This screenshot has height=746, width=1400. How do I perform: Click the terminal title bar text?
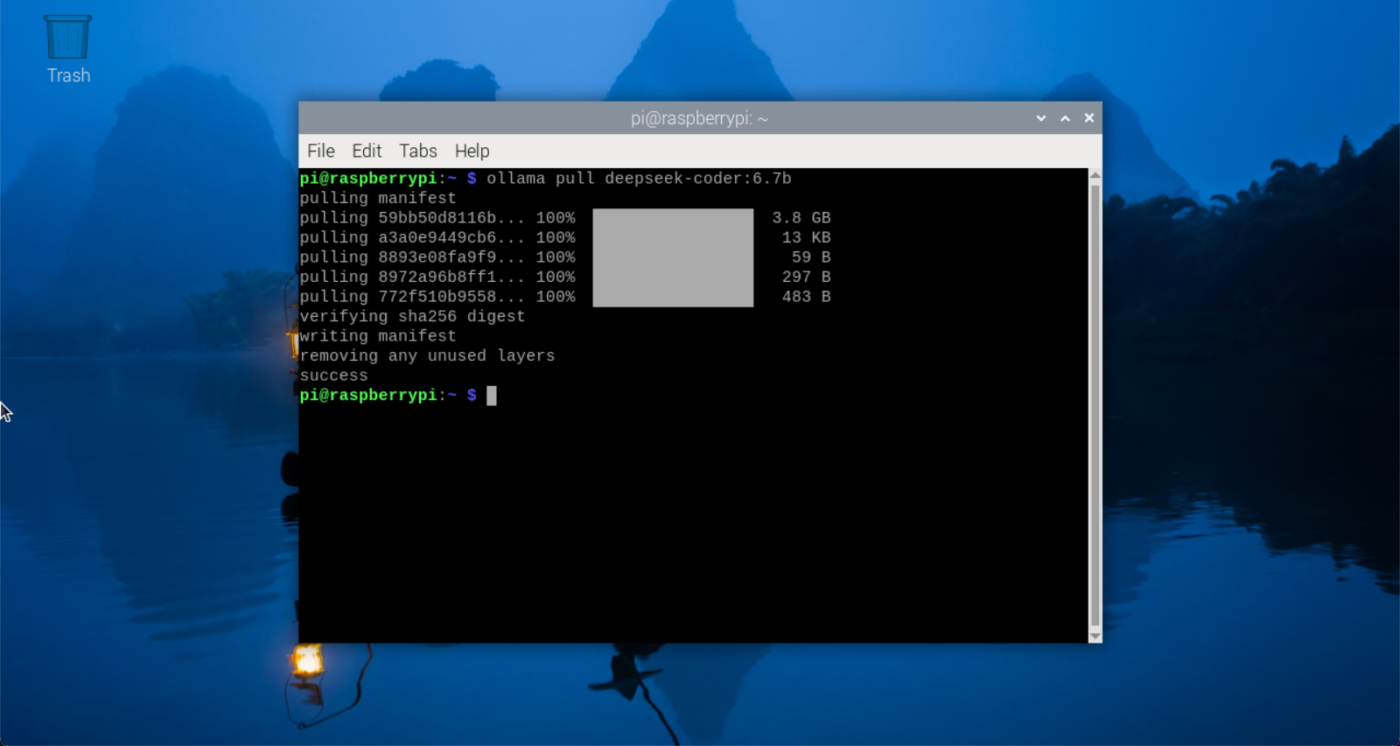coord(699,118)
